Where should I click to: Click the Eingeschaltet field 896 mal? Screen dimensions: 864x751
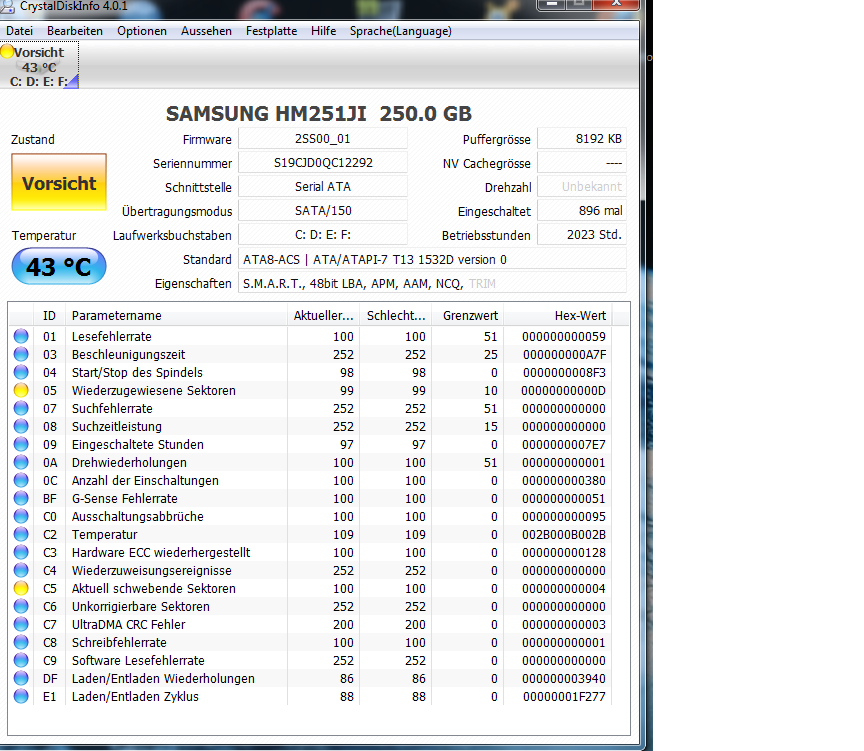[x=582, y=210]
